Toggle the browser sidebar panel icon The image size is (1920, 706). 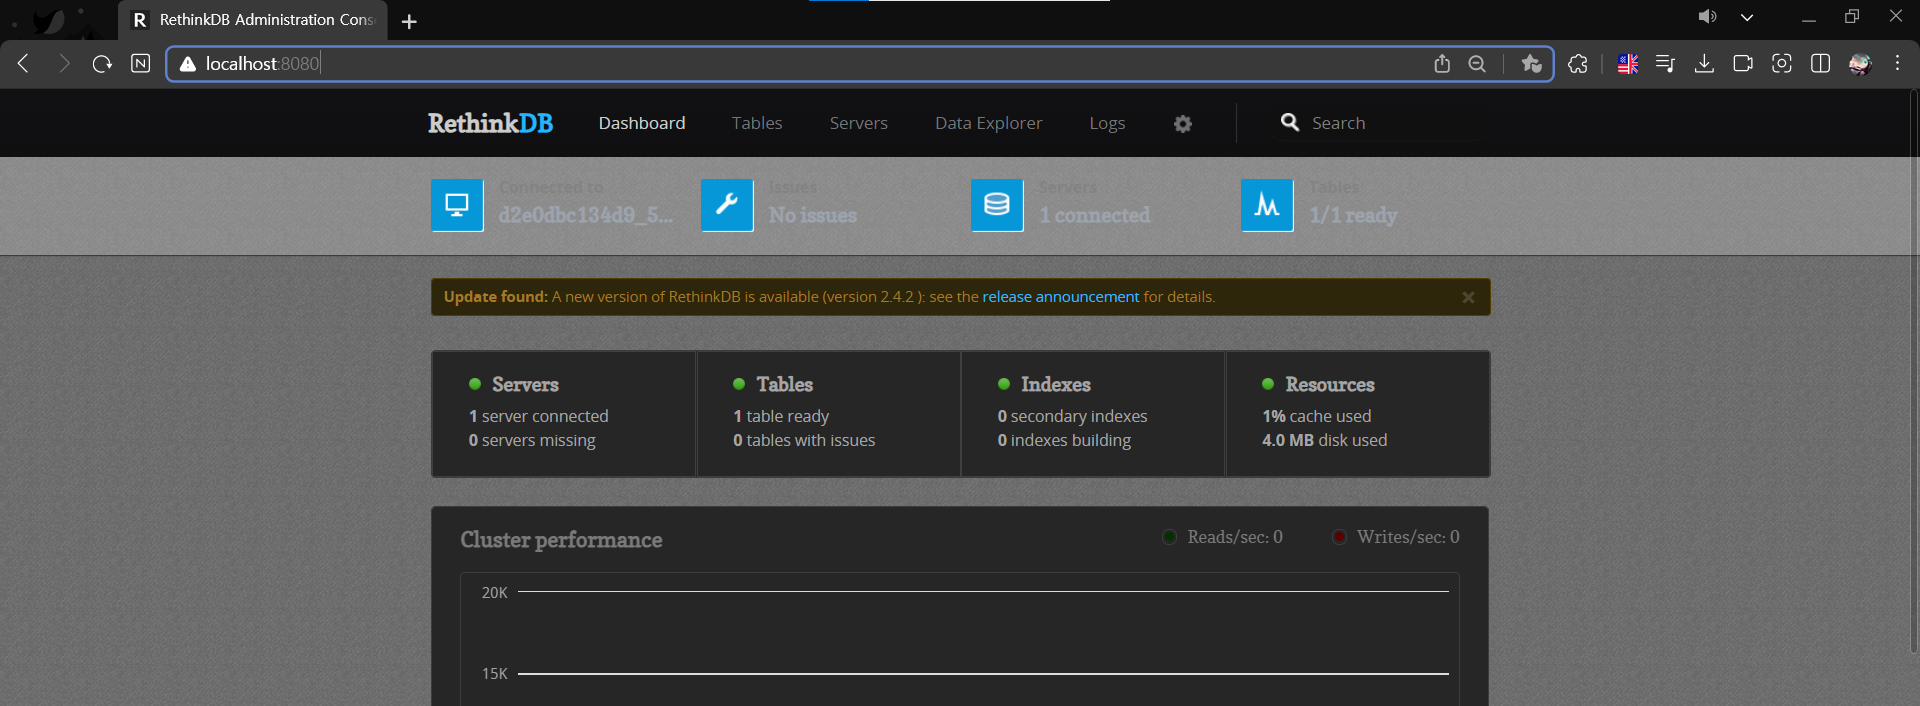1821,64
